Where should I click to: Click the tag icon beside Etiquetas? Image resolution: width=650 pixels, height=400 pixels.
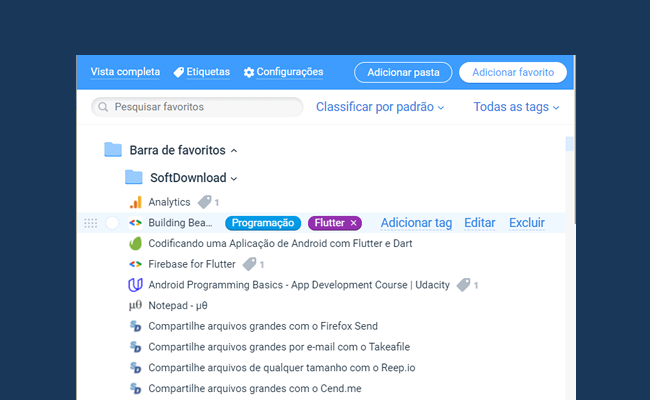click(x=179, y=73)
